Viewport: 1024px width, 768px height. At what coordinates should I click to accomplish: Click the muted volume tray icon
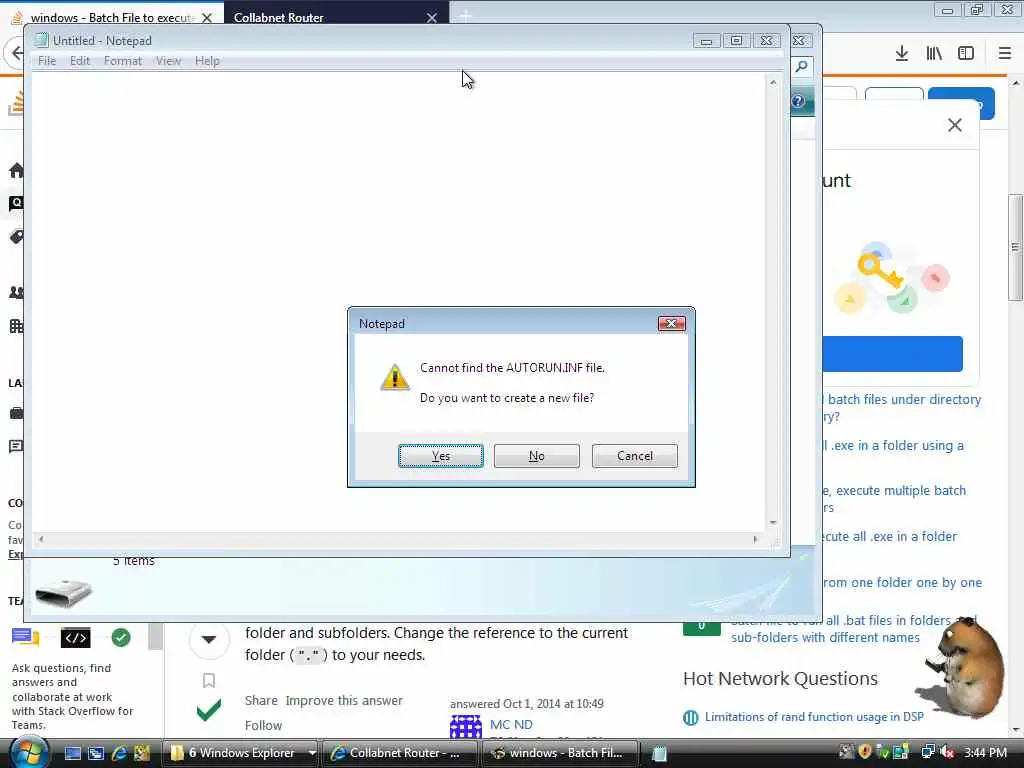[x=948, y=752]
